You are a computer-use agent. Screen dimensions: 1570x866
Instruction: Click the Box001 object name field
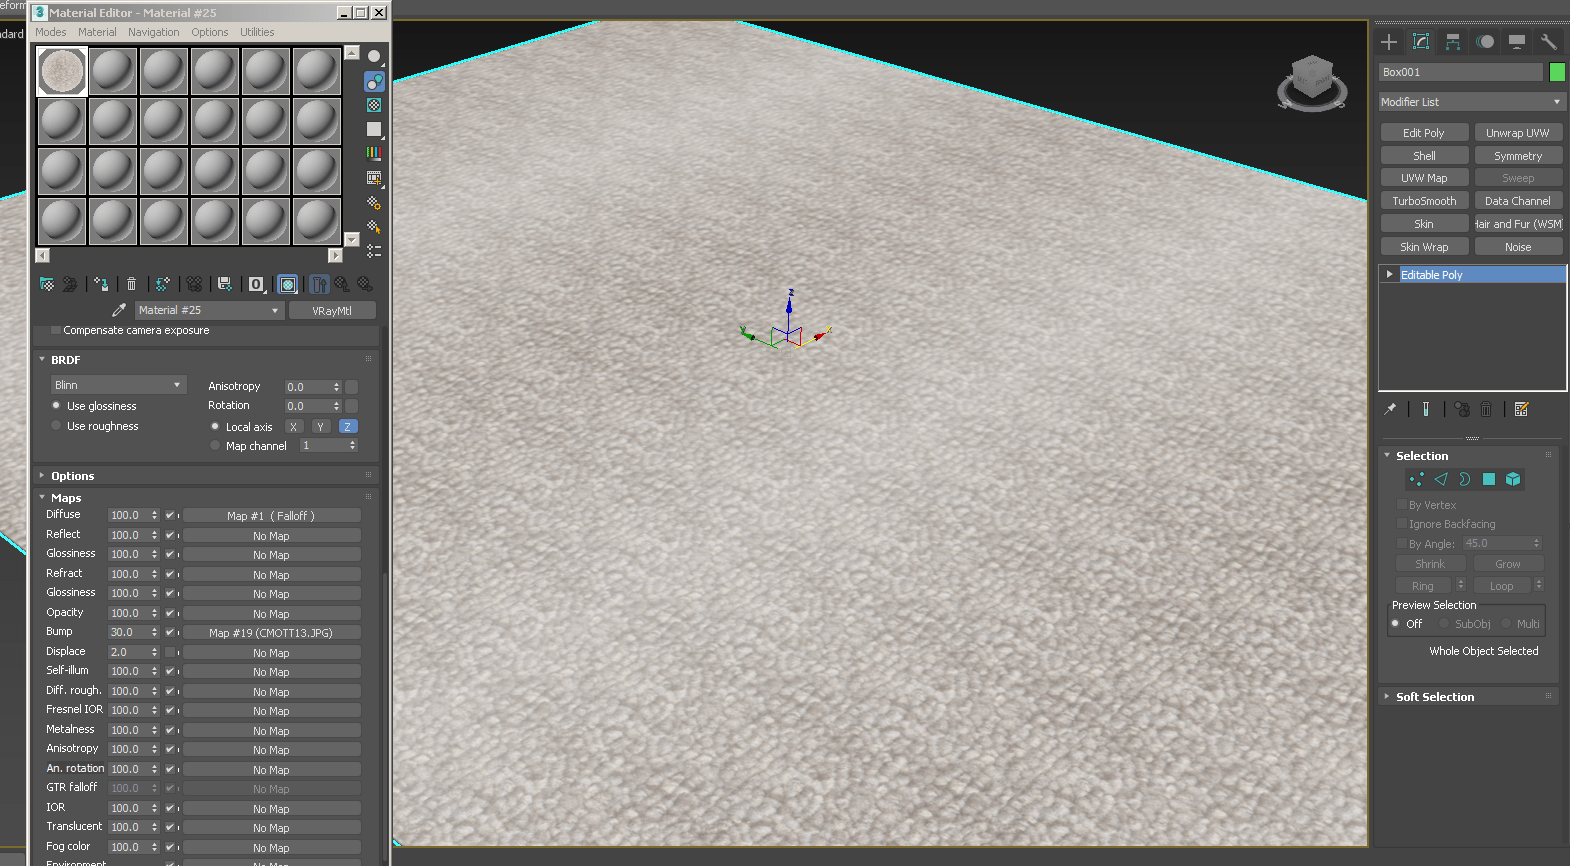point(1461,72)
